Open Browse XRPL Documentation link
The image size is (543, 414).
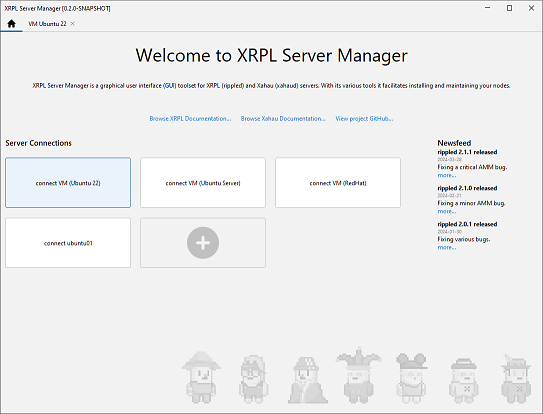tap(190, 118)
